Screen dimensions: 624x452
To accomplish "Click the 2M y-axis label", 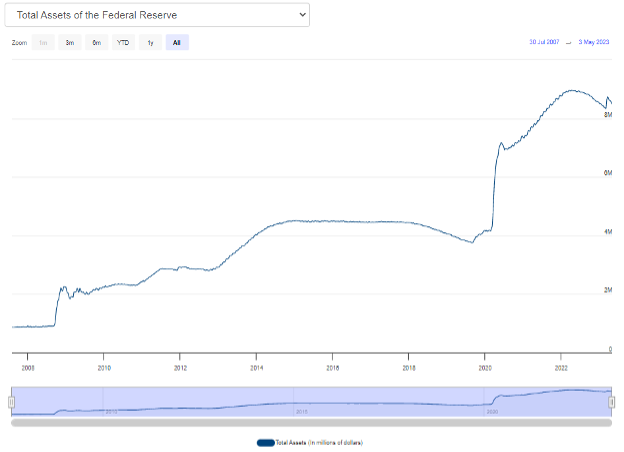I will [608, 290].
